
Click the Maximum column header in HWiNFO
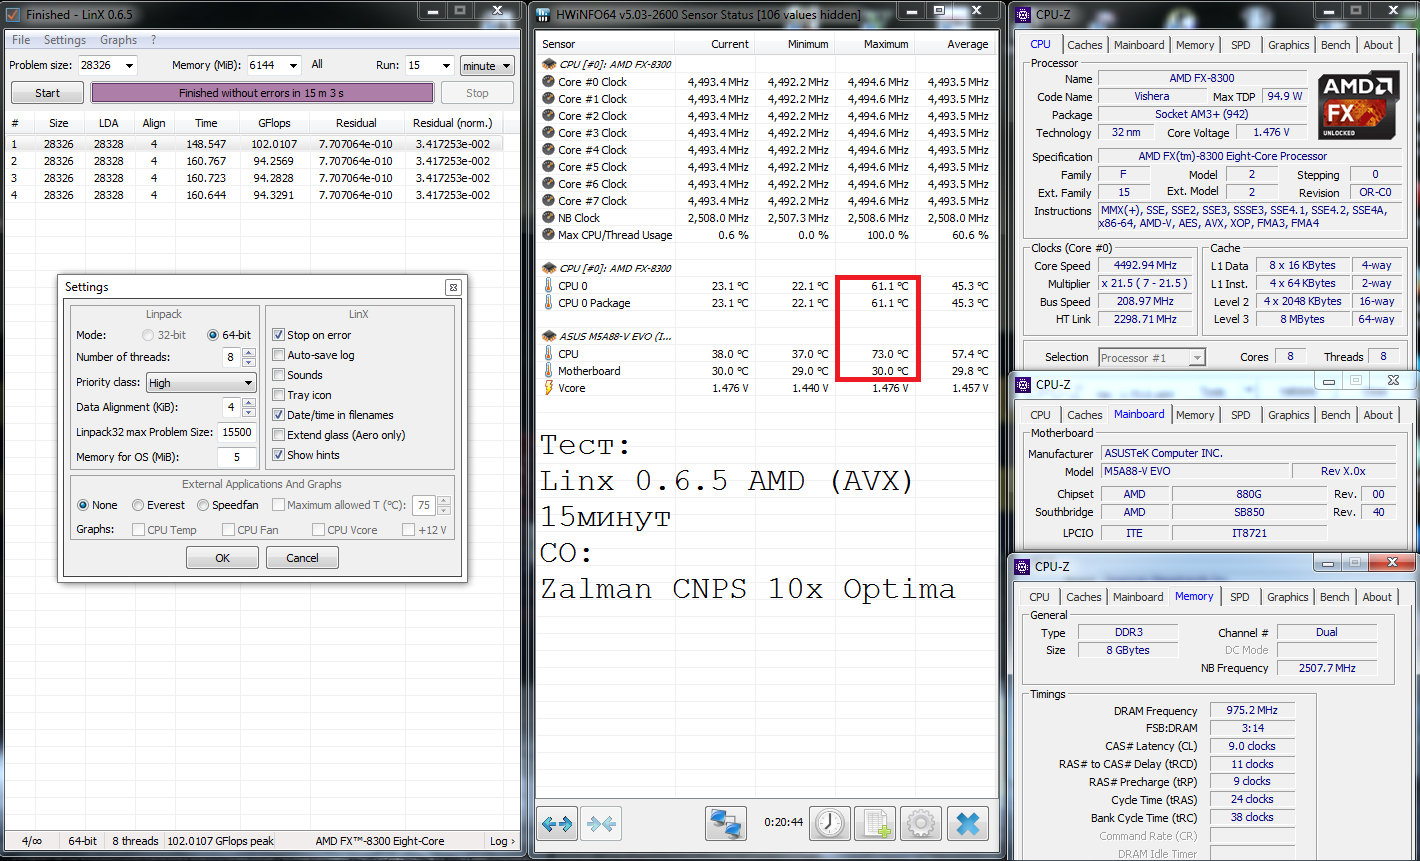(875, 44)
